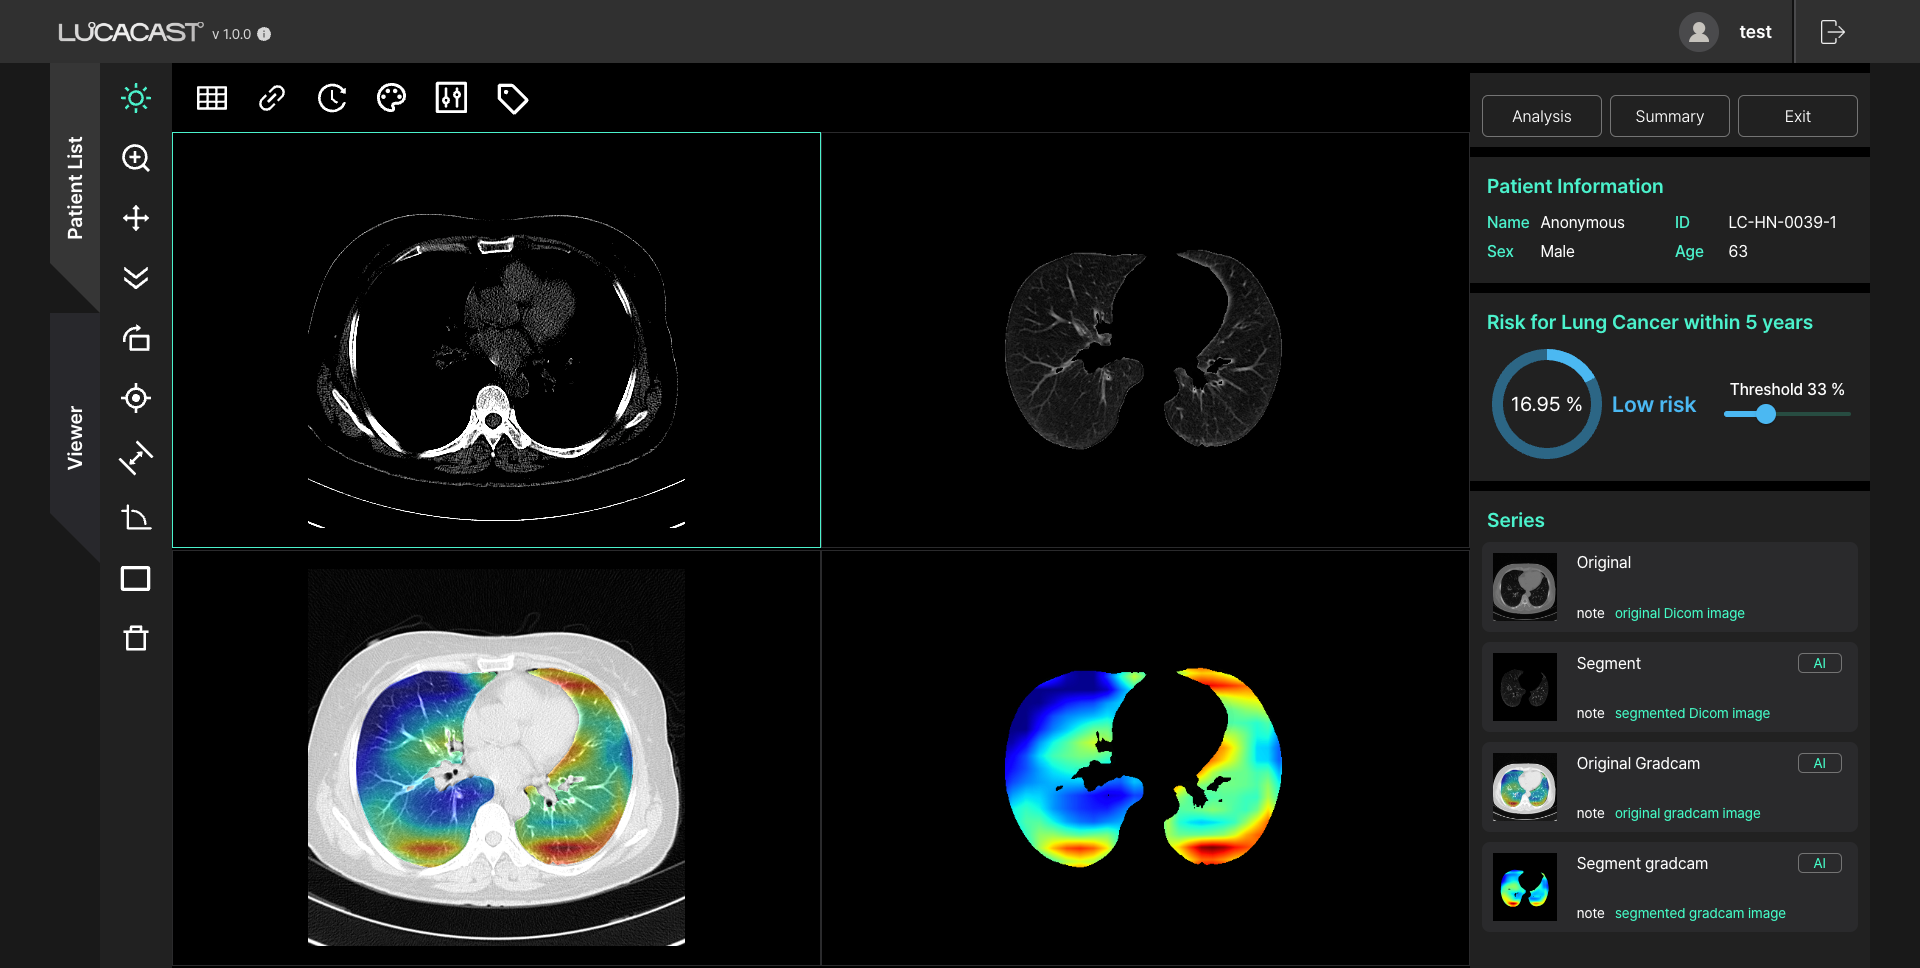Switch to the Viewer tab
1920x968 pixels.
pyautogui.click(x=75, y=437)
